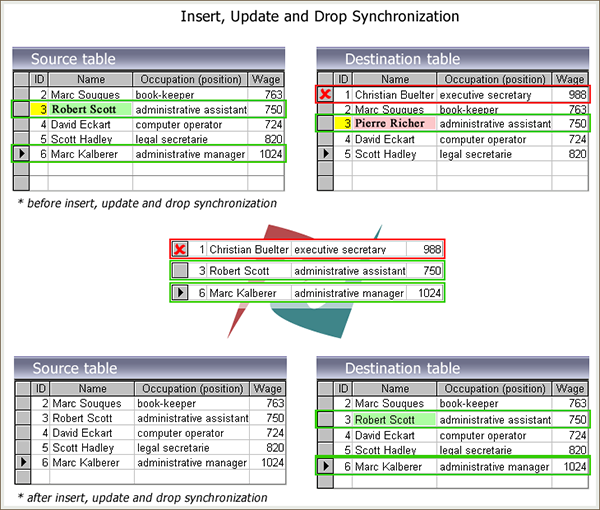
Task: Click red X icon in the middle change list
Action: pos(179,249)
